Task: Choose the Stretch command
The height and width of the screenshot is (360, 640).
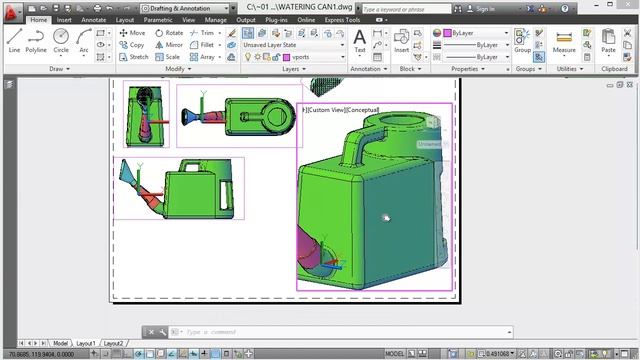Action: click(x=133, y=57)
